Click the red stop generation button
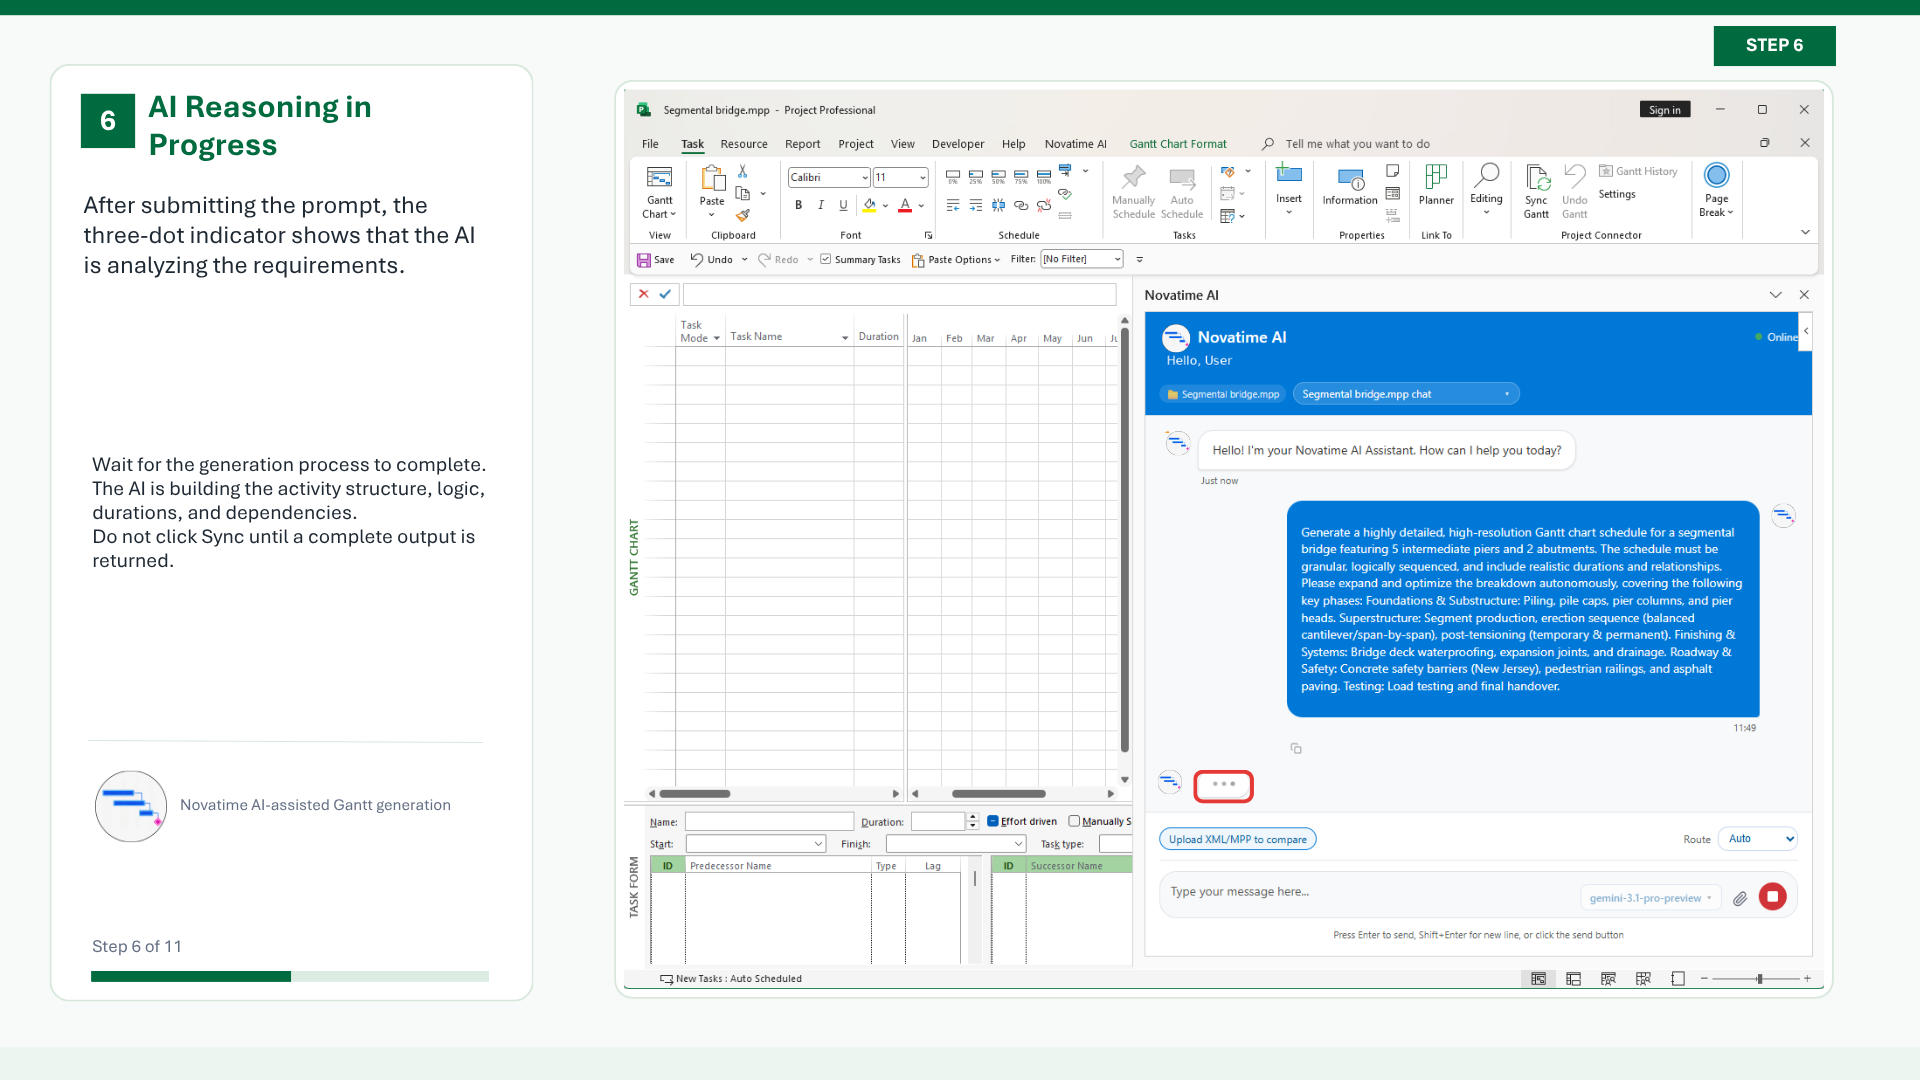Image resolution: width=1920 pixels, height=1080 pixels. click(1773, 897)
